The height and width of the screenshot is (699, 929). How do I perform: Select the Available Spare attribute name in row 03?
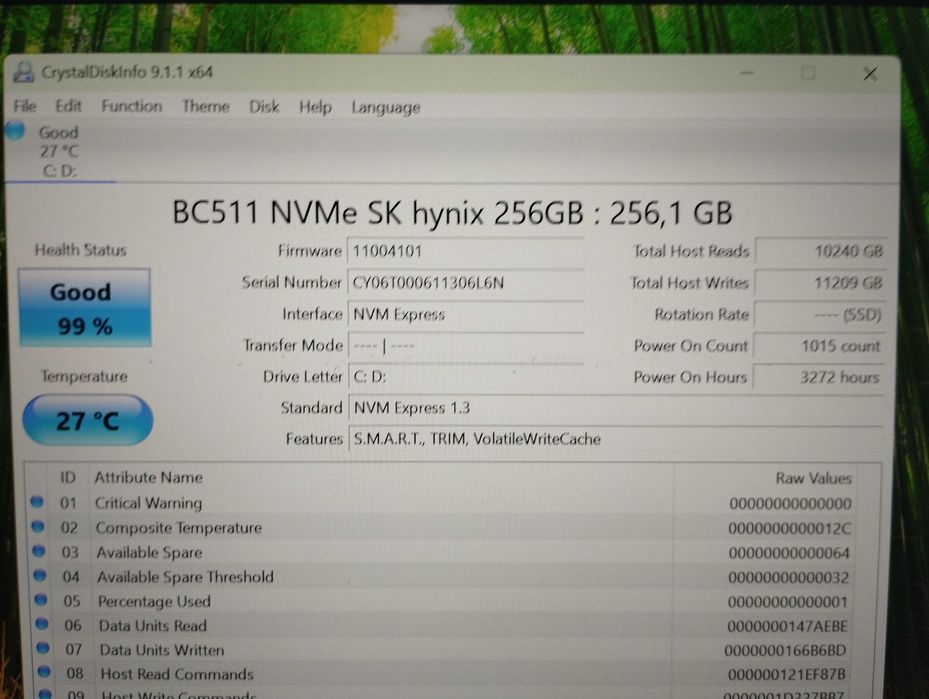pyautogui.click(x=149, y=553)
